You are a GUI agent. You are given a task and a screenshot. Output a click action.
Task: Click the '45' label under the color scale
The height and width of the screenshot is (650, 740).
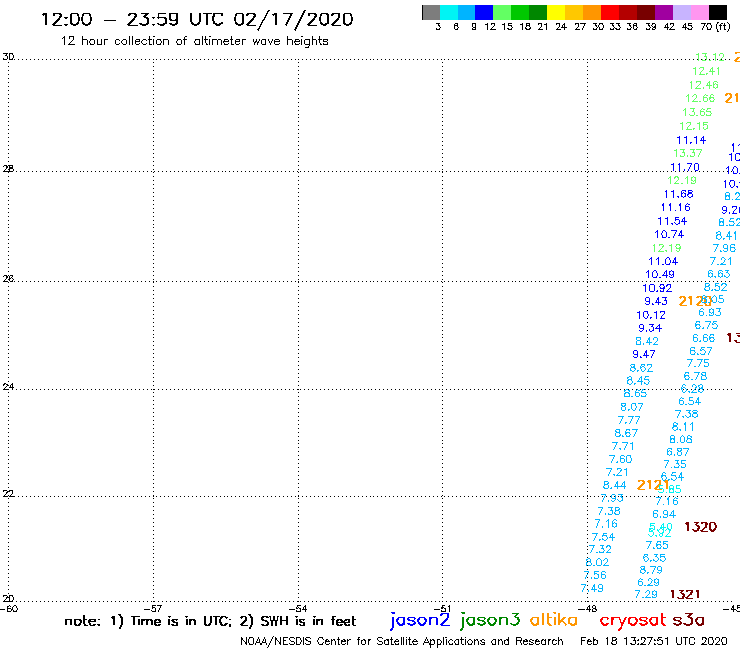pyautogui.click(x=688, y=27)
